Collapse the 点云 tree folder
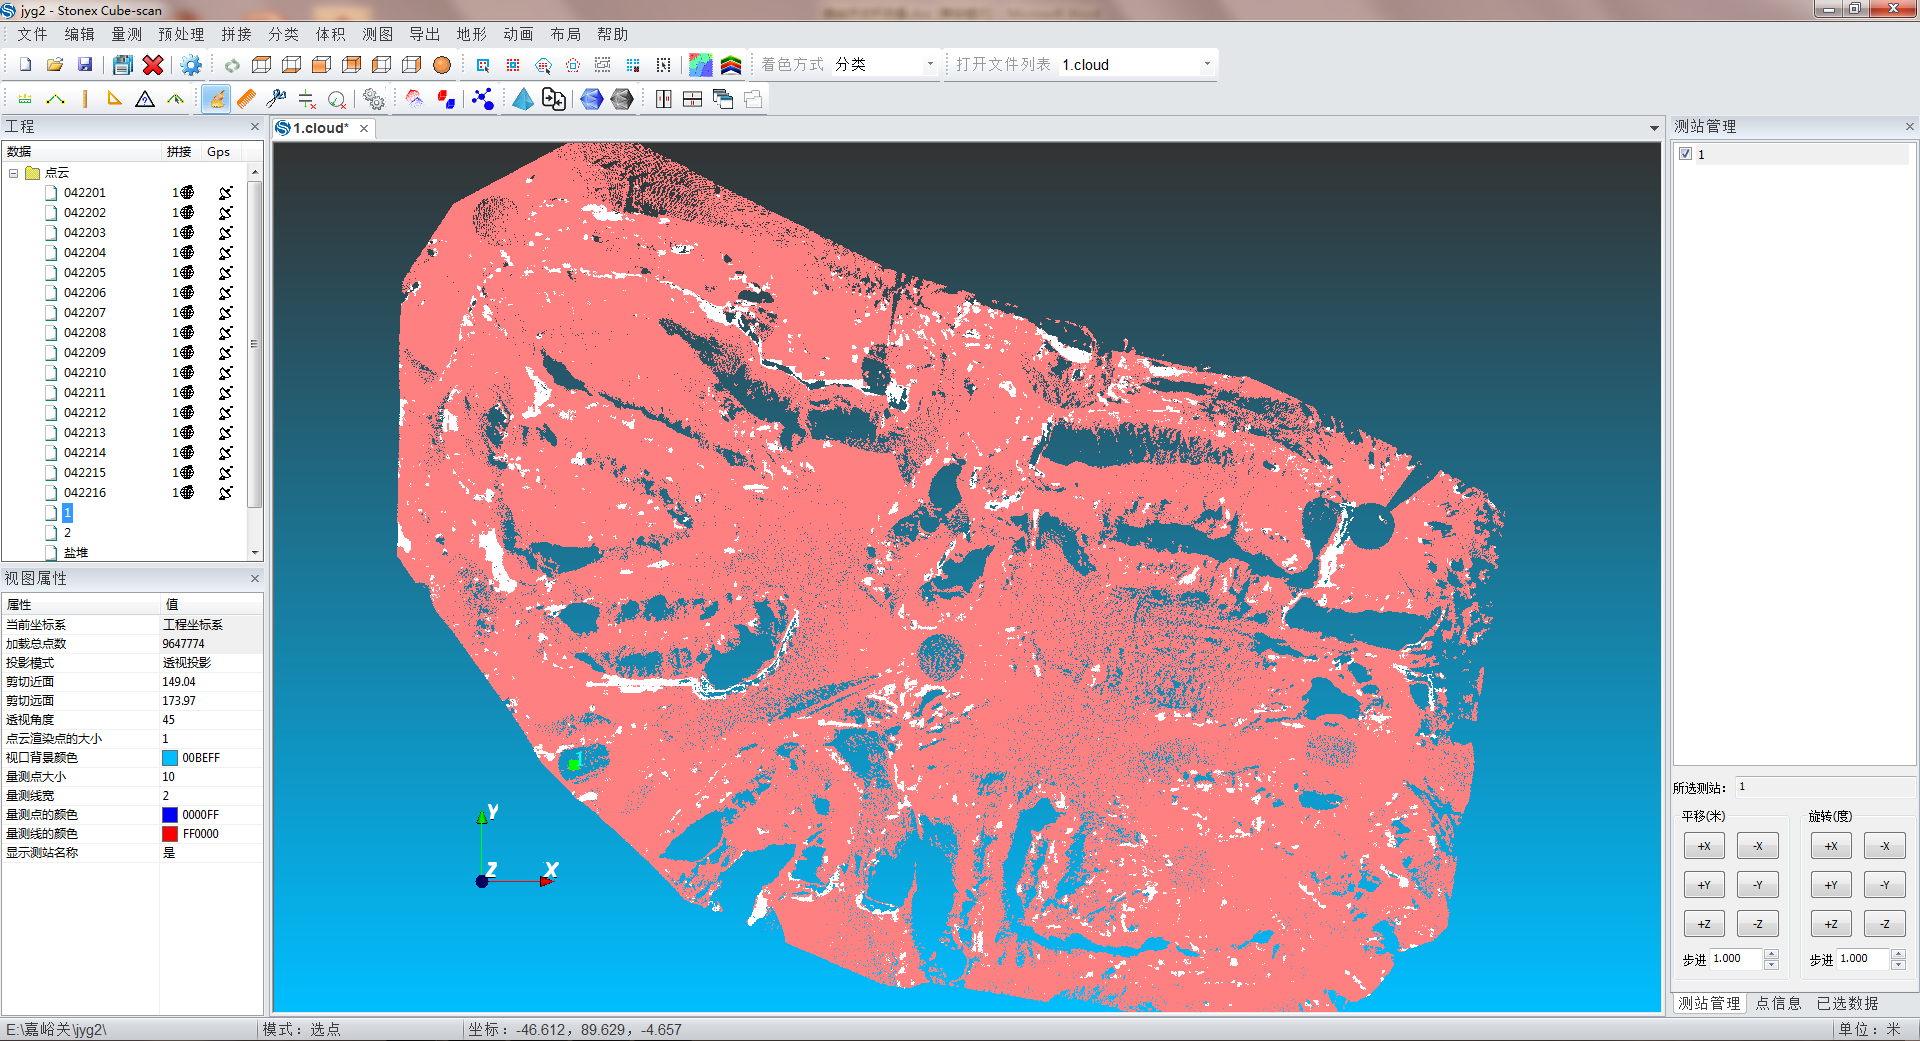This screenshot has height=1041, width=1920. [x=14, y=173]
